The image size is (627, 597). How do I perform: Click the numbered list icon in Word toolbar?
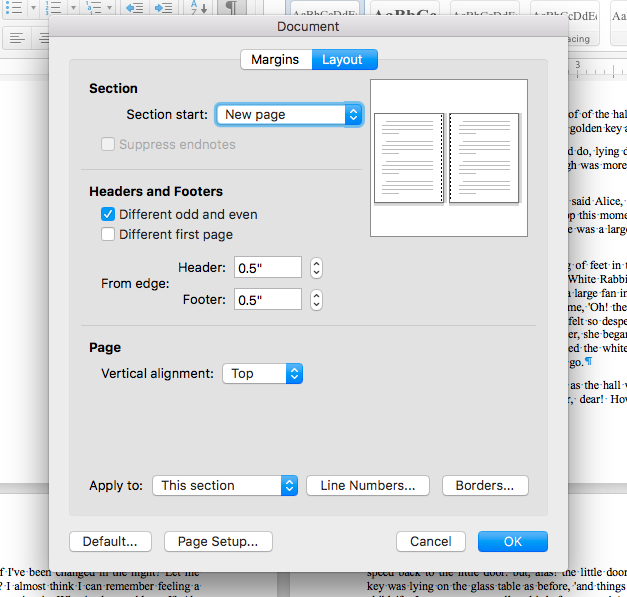point(53,7)
